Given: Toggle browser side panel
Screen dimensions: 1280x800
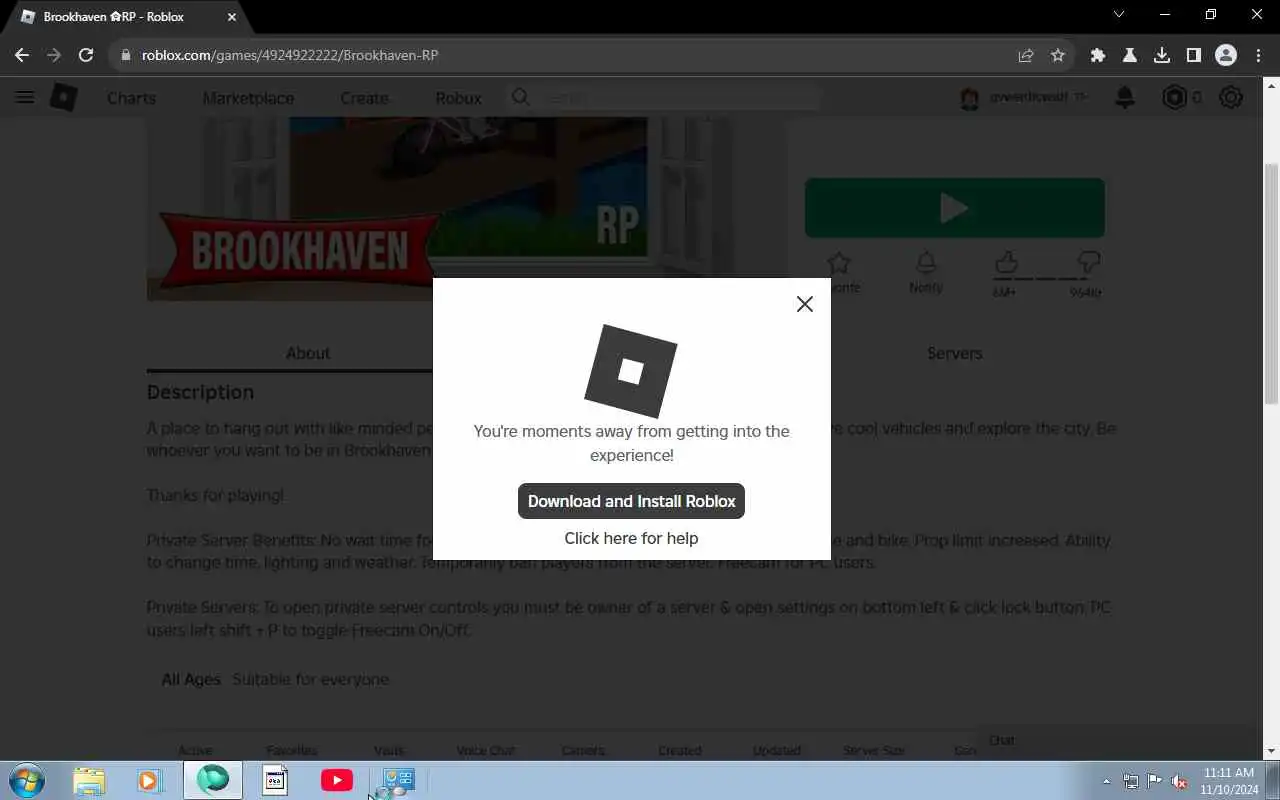Looking at the screenshot, I should tap(1194, 55).
